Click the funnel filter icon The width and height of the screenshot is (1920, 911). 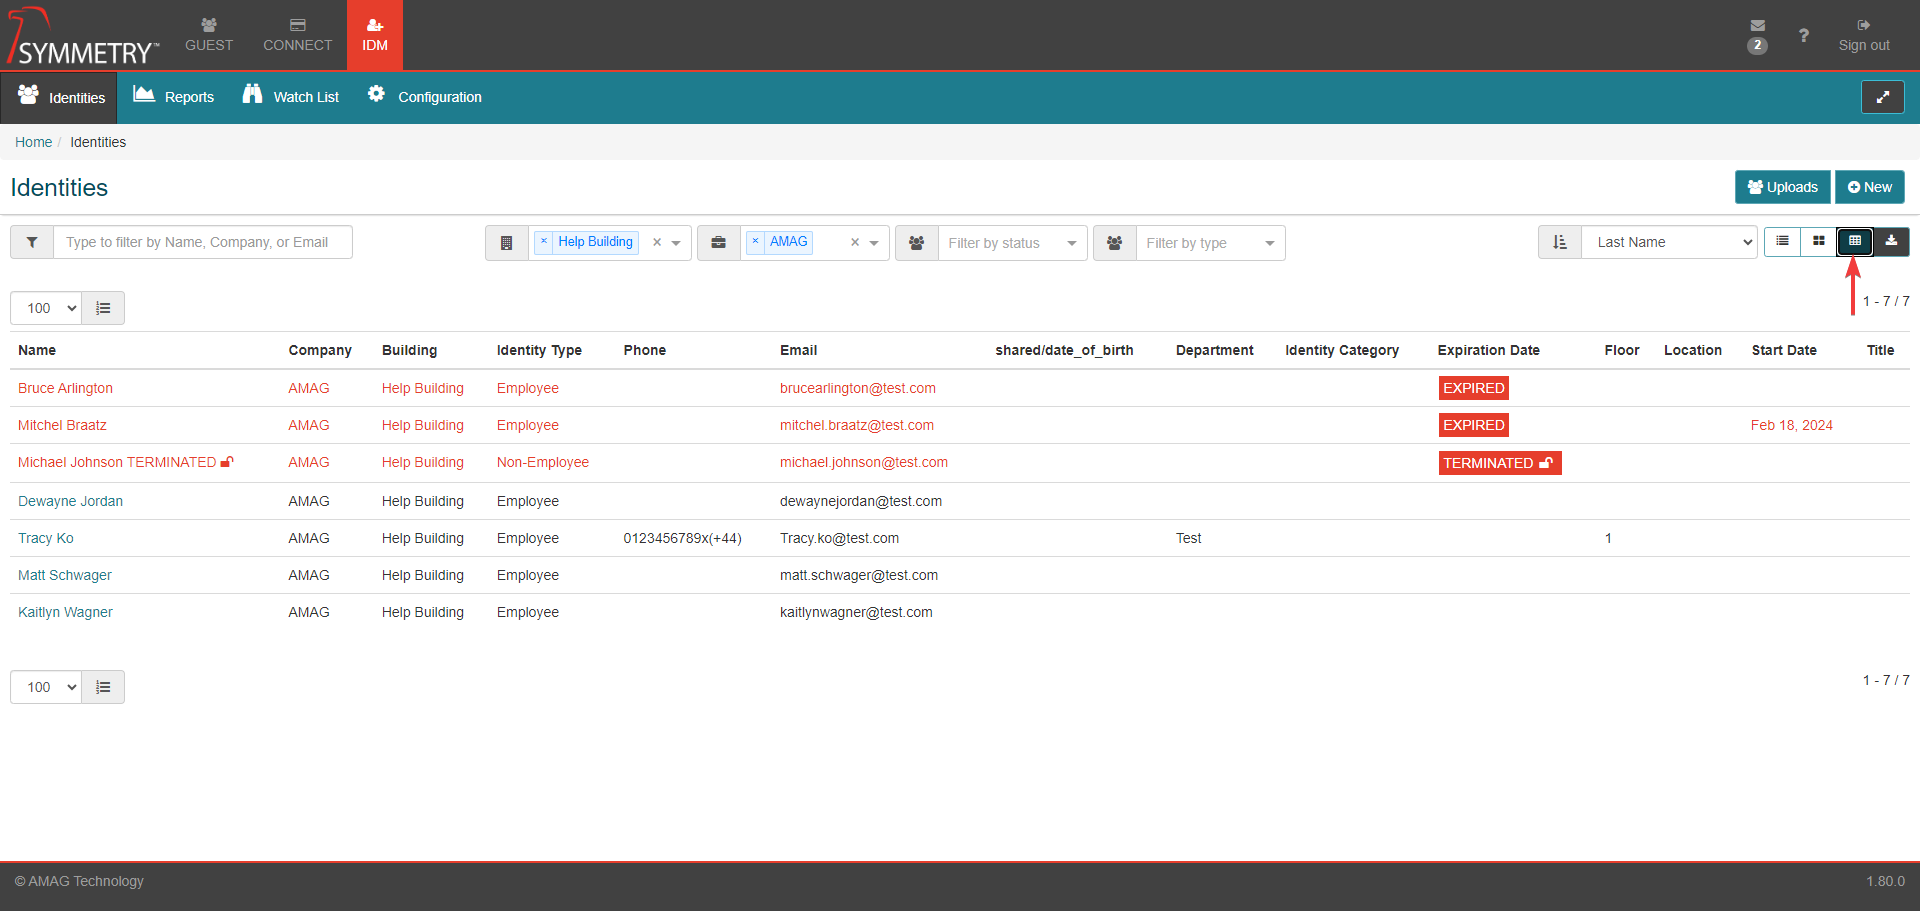pos(32,242)
